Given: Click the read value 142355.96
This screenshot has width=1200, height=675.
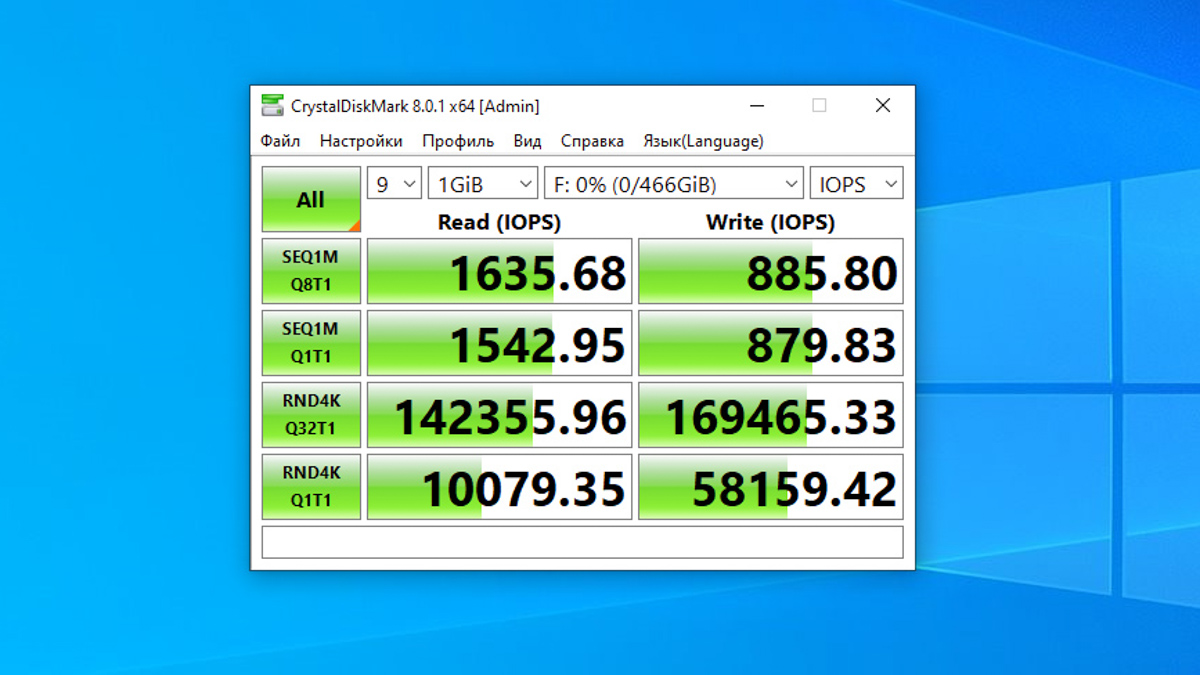Looking at the screenshot, I should pos(499,415).
